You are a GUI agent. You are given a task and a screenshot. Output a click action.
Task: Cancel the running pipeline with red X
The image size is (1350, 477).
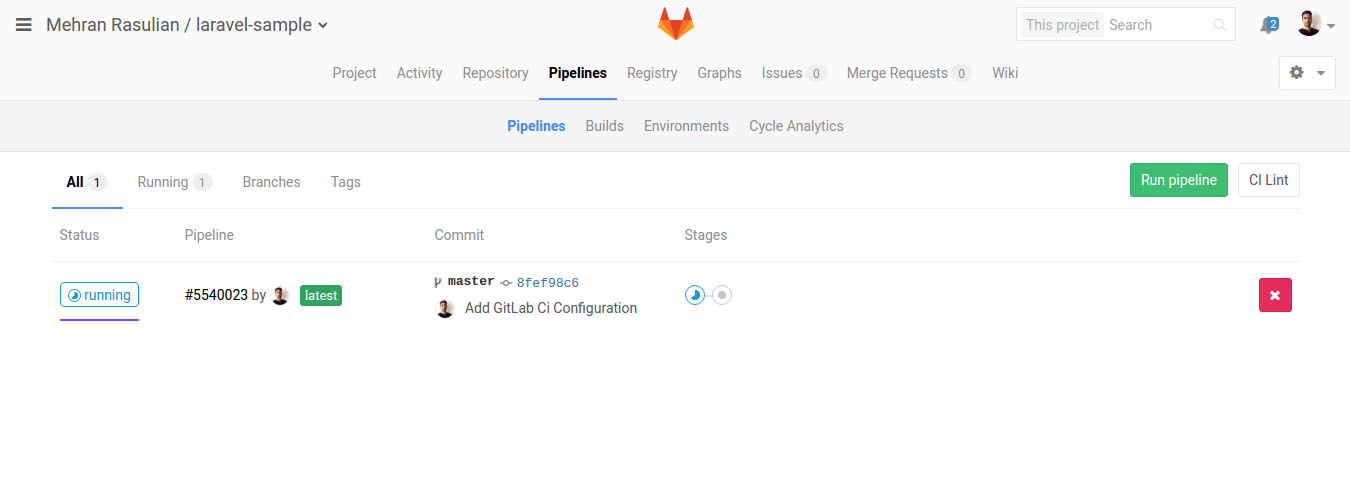[x=1275, y=295]
